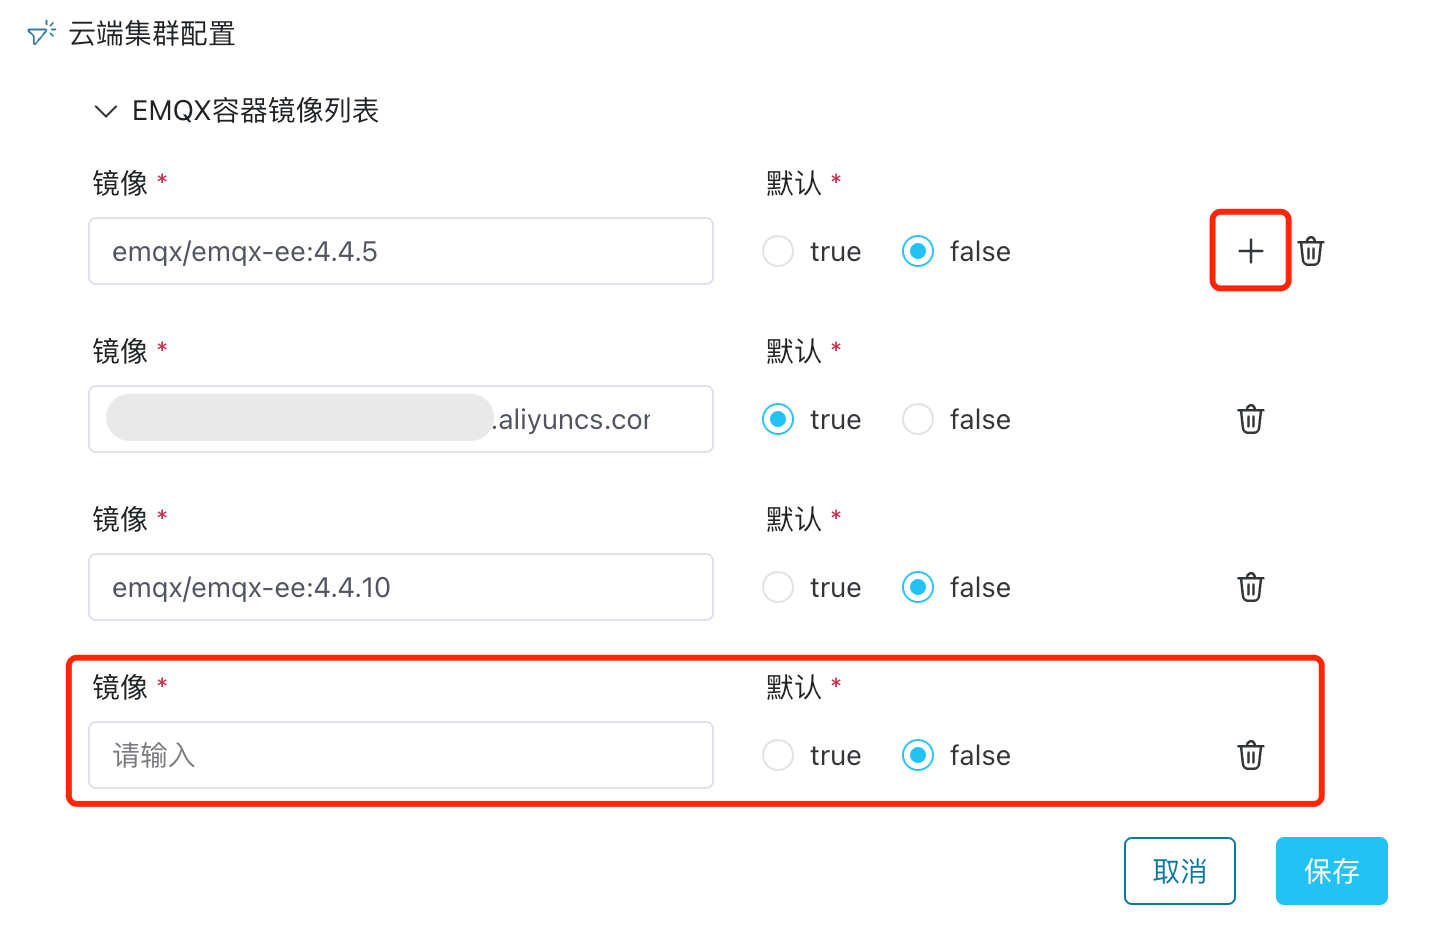
Task: Select false for emqx-ee:4.4.10 default
Action: pyautogui.click(x=918, y=587)
